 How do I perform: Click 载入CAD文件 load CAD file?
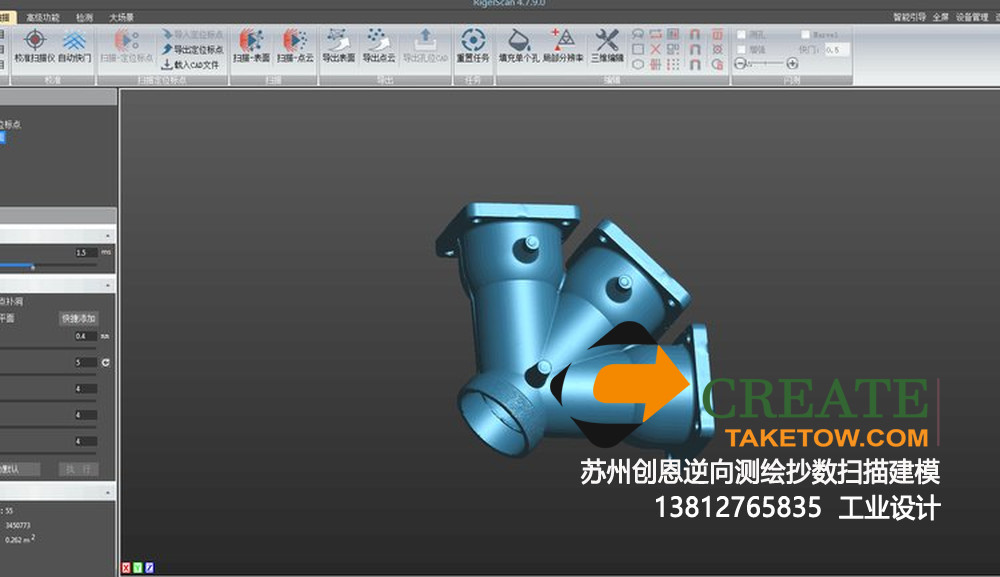tap(195, 64)
